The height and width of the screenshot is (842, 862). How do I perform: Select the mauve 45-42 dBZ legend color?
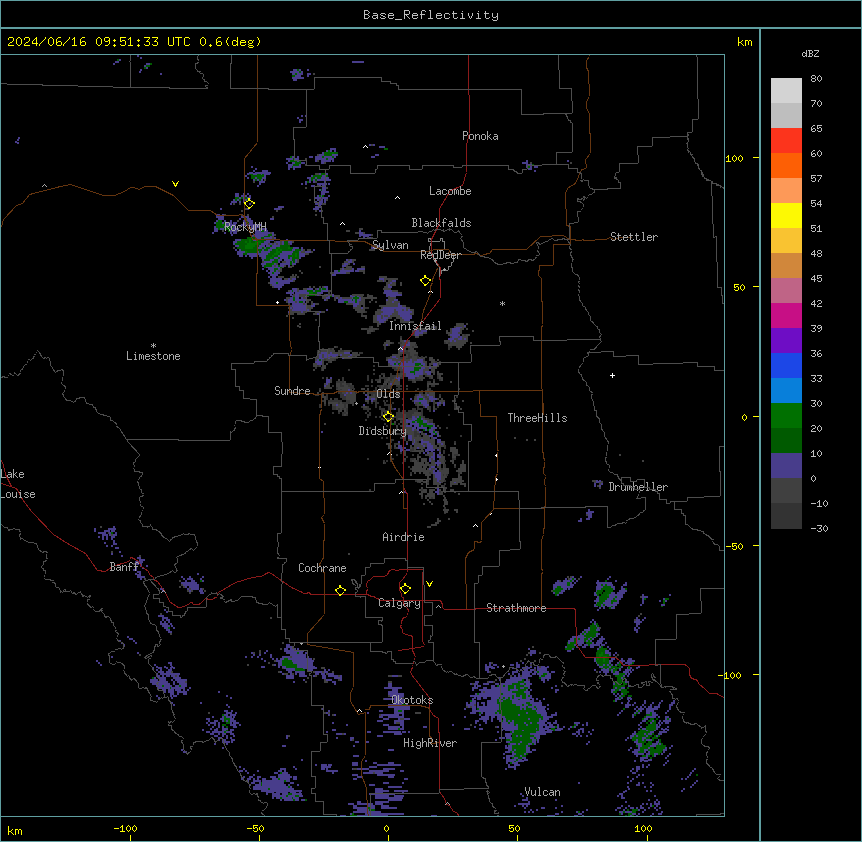point(786,291)
